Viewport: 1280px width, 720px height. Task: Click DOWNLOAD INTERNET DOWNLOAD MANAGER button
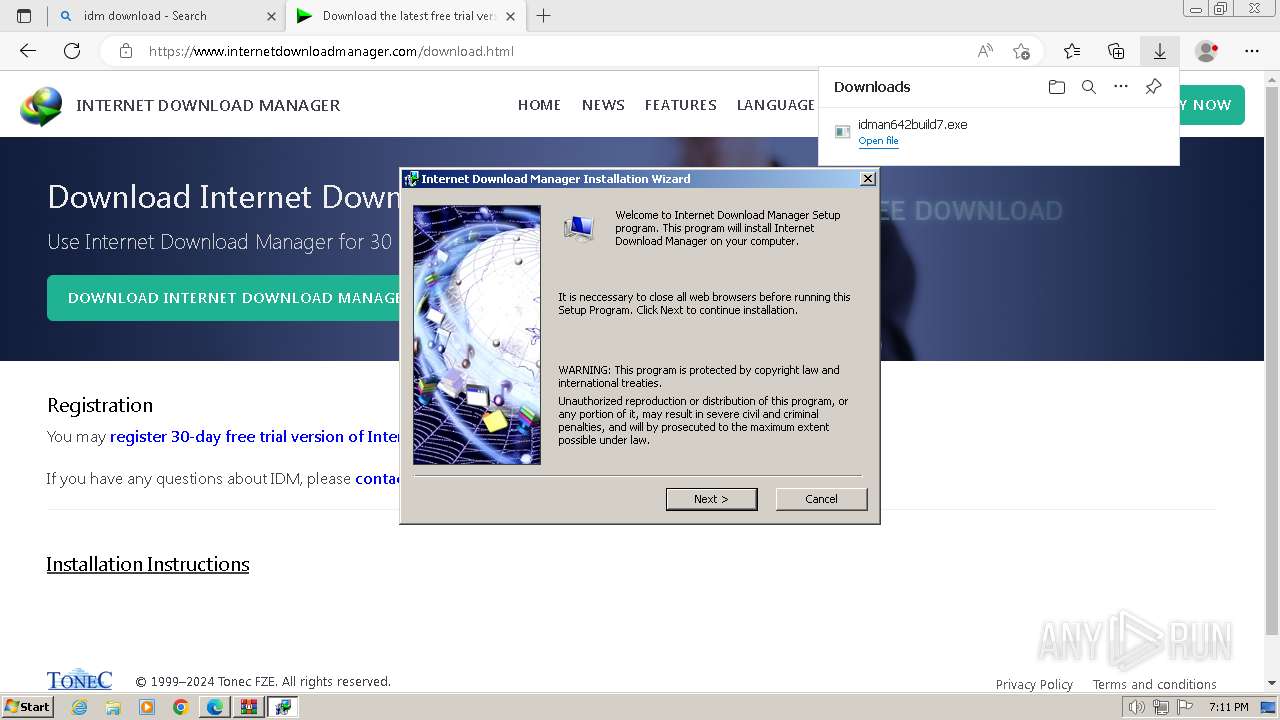click(x=224, y=298)
